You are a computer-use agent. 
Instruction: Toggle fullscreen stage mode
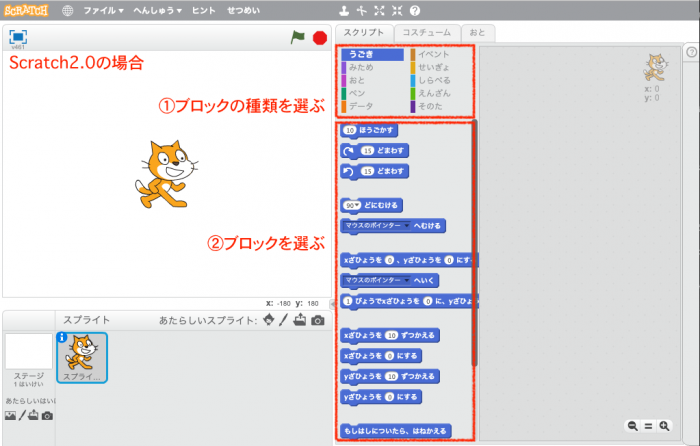click(x=18, y=37)
